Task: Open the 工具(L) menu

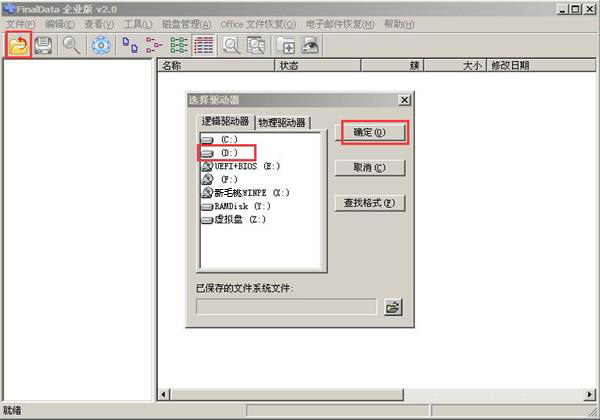Action: tap(138, 24)
